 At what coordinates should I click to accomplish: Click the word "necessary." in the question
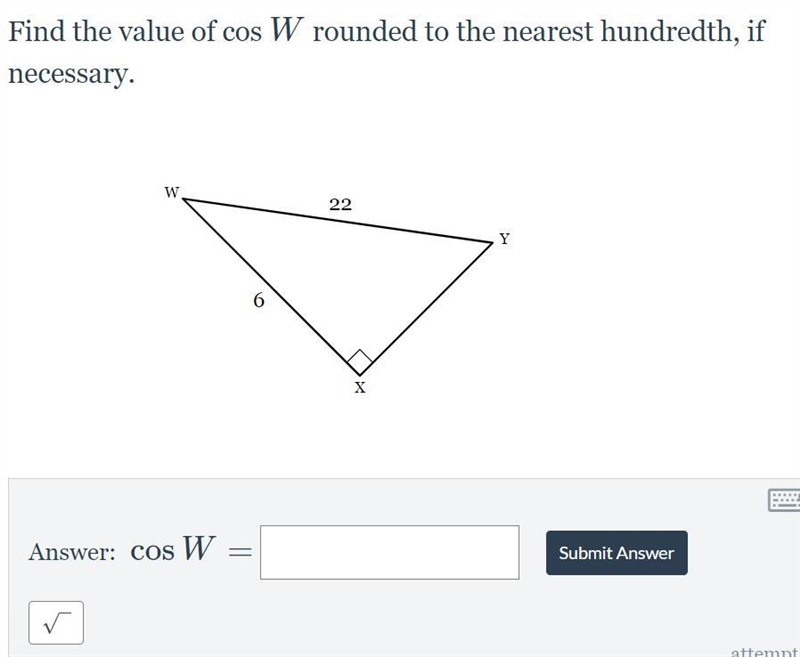click(72, 74)
